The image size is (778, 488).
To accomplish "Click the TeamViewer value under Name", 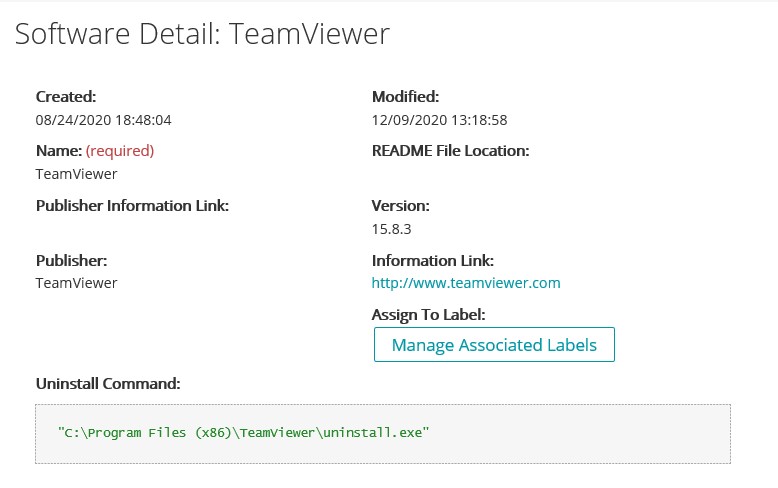I will pos(76,174).
